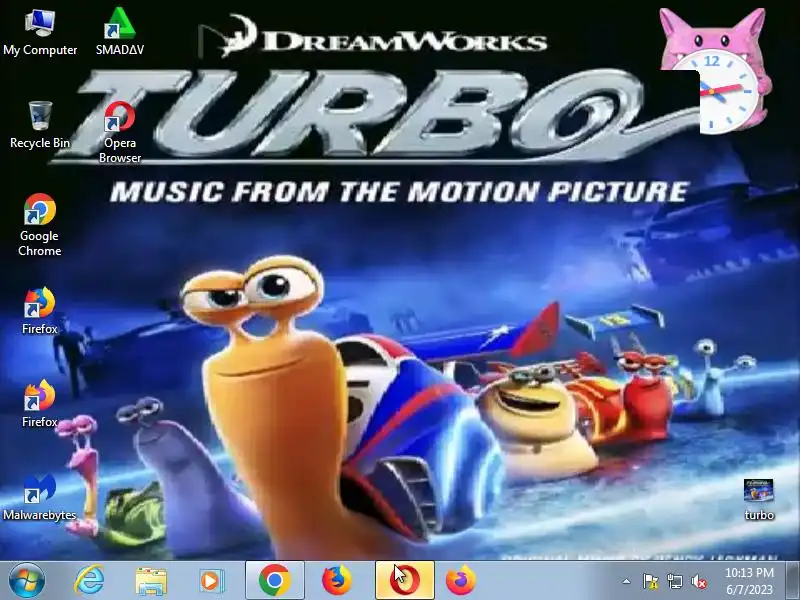Viewport: 800px width, 600px height.
Task: Select the Malwarebytes desktop shortcut
Action: (39, 497)
